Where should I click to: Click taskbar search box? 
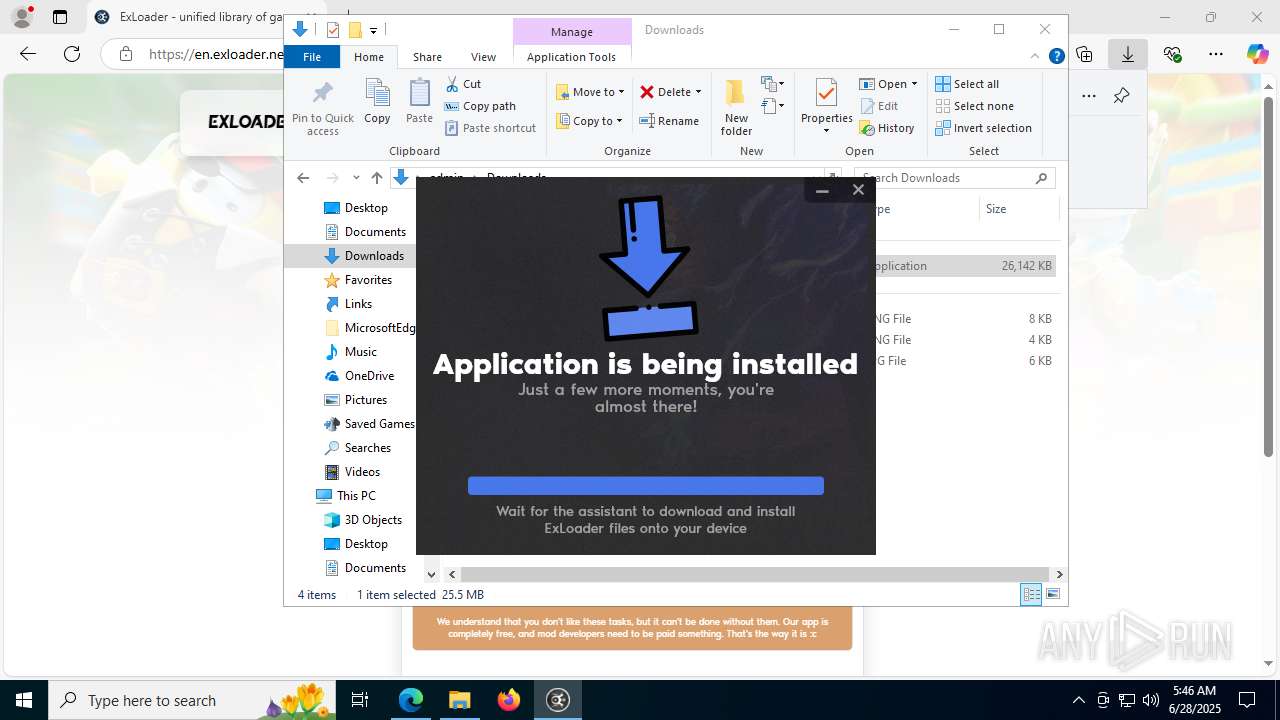click(192, 700)
